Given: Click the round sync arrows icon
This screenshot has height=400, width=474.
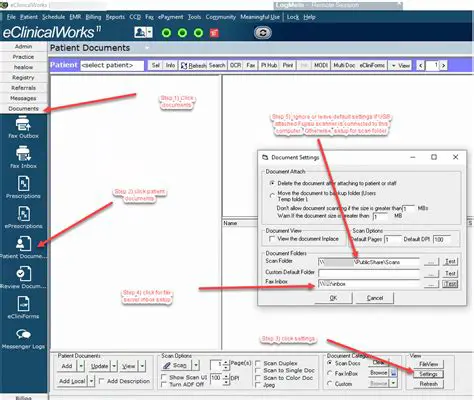Looking at the screenshot, I should coord(263,33).
